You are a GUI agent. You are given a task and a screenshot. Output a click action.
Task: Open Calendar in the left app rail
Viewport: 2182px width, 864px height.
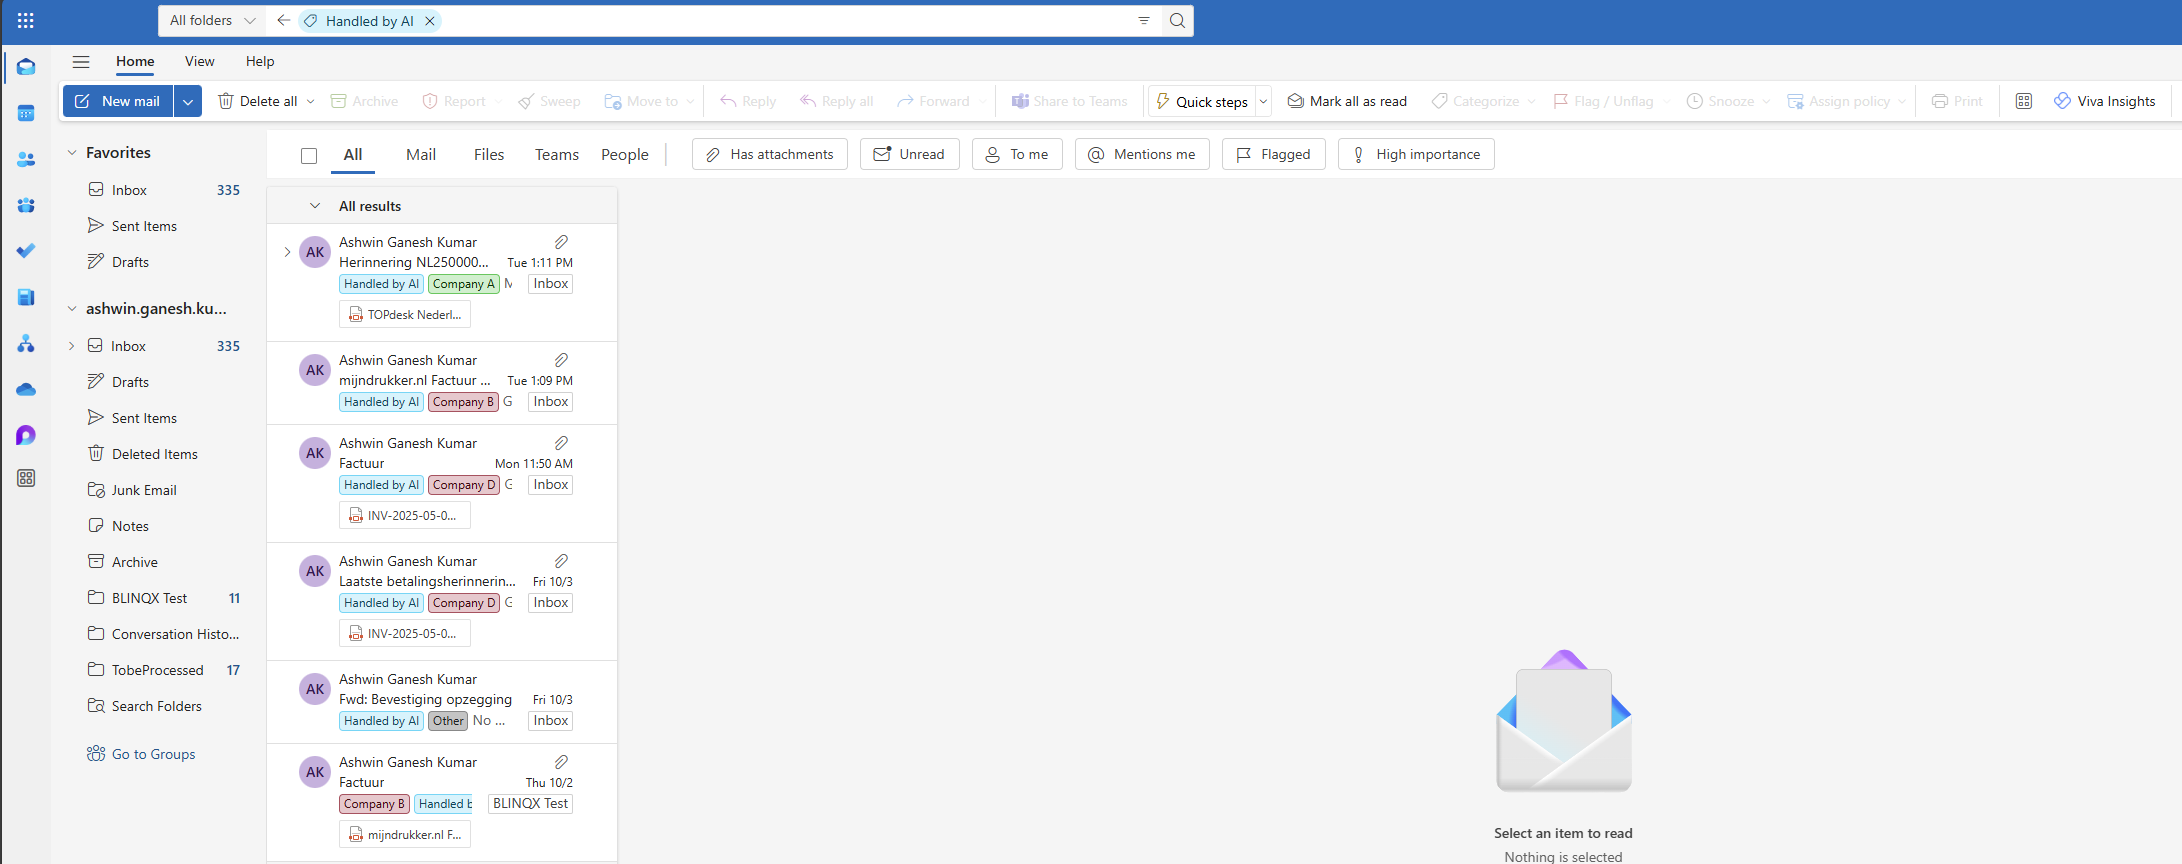click(x=26, y=113)
